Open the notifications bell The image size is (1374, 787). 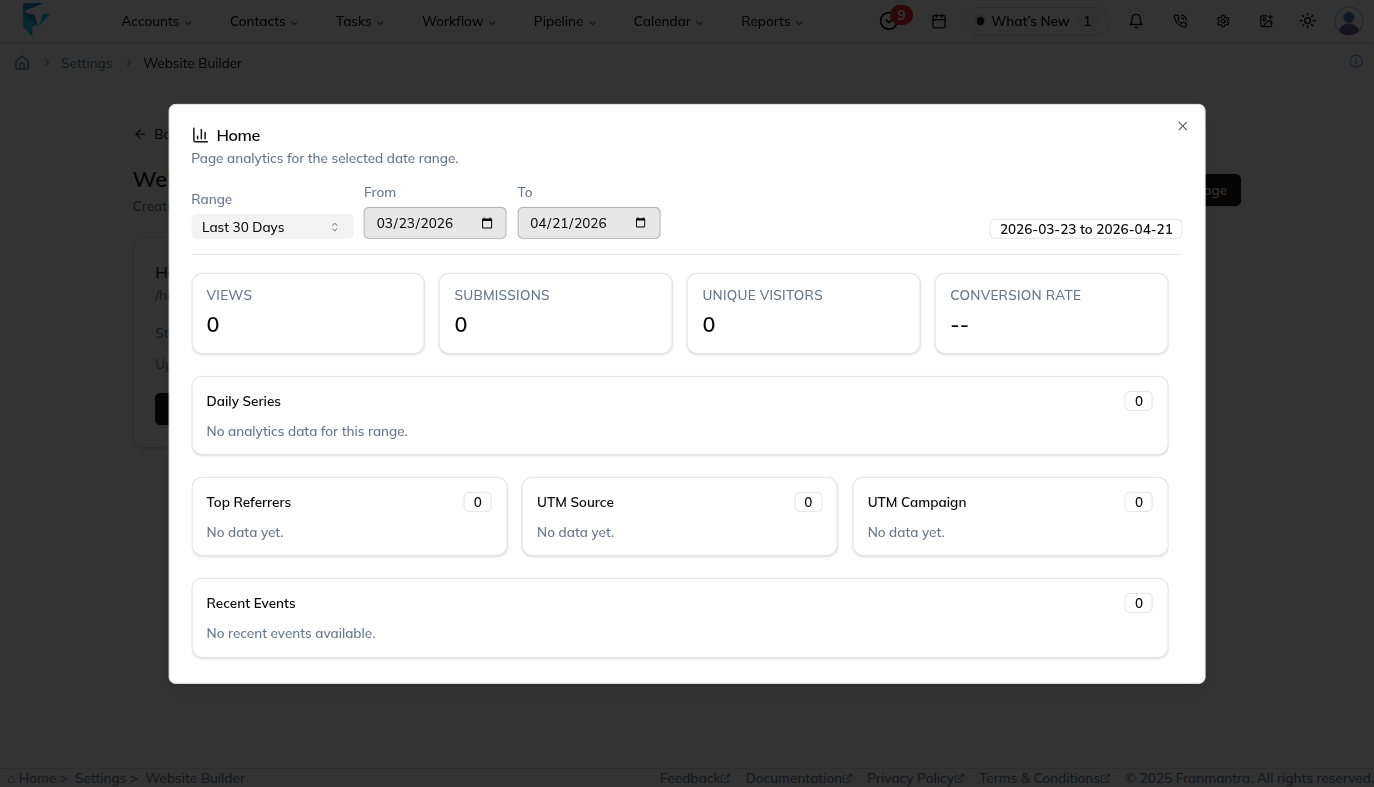[1136, 21]
